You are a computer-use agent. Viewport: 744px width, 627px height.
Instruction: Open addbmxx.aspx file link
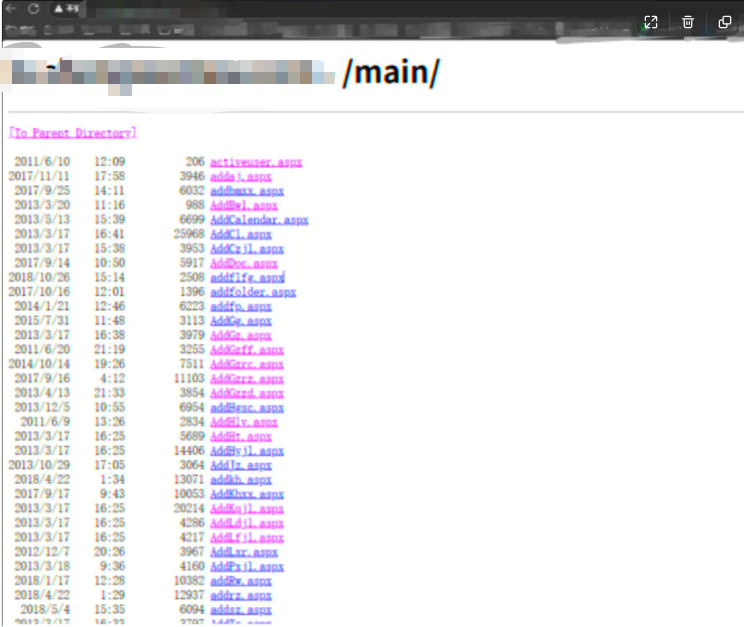tap(247, 191)
